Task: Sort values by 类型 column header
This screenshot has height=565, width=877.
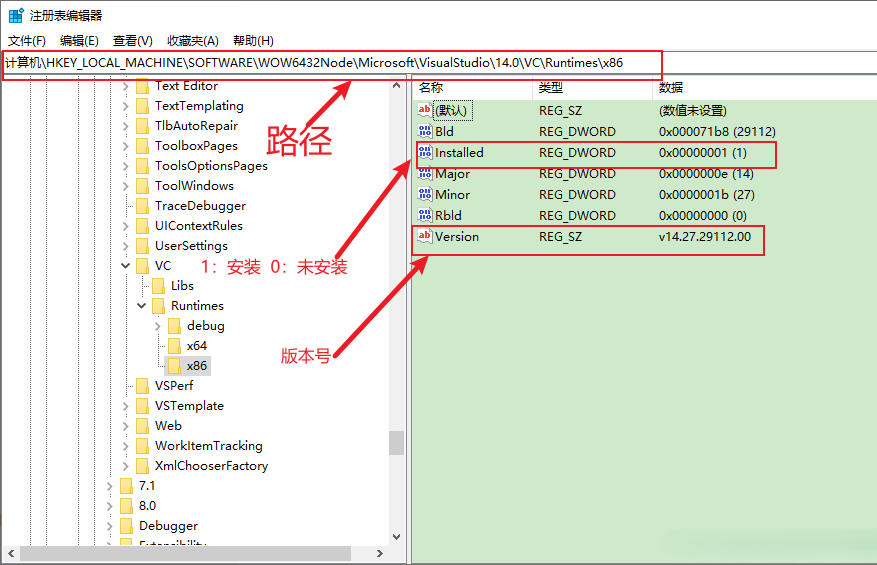Action: point(592,87)
